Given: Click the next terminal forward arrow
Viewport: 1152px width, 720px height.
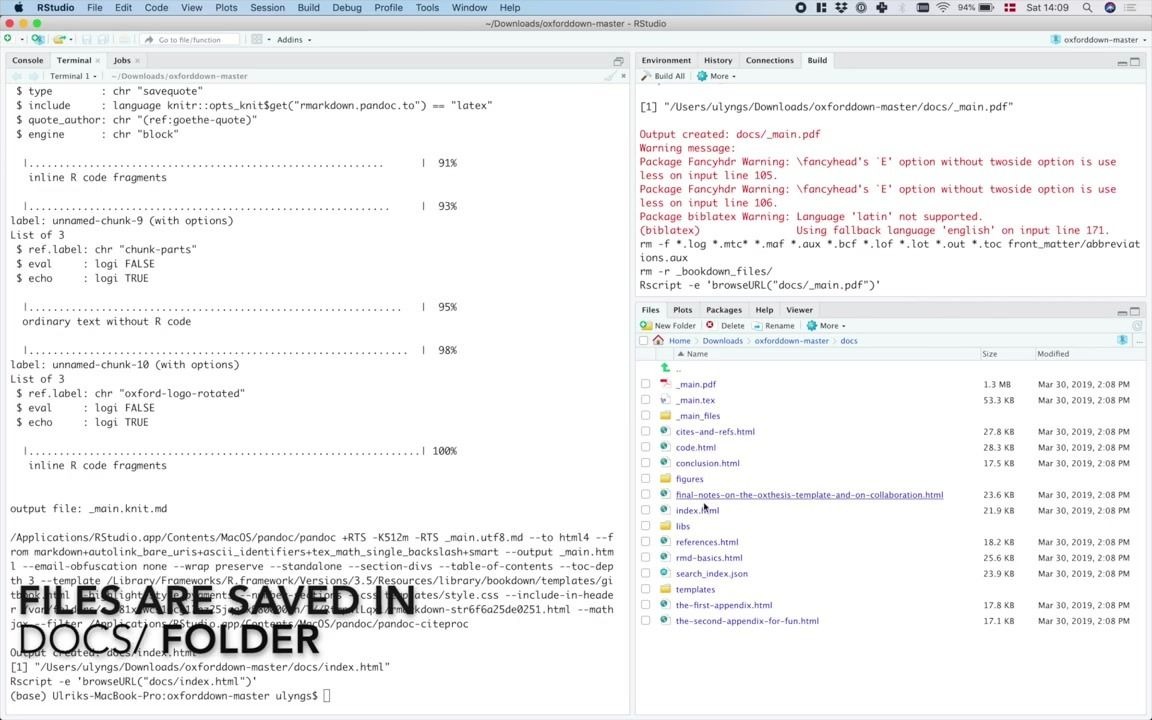Looking at the screenshot, I should pyautogui.click(x=32, y=76).
